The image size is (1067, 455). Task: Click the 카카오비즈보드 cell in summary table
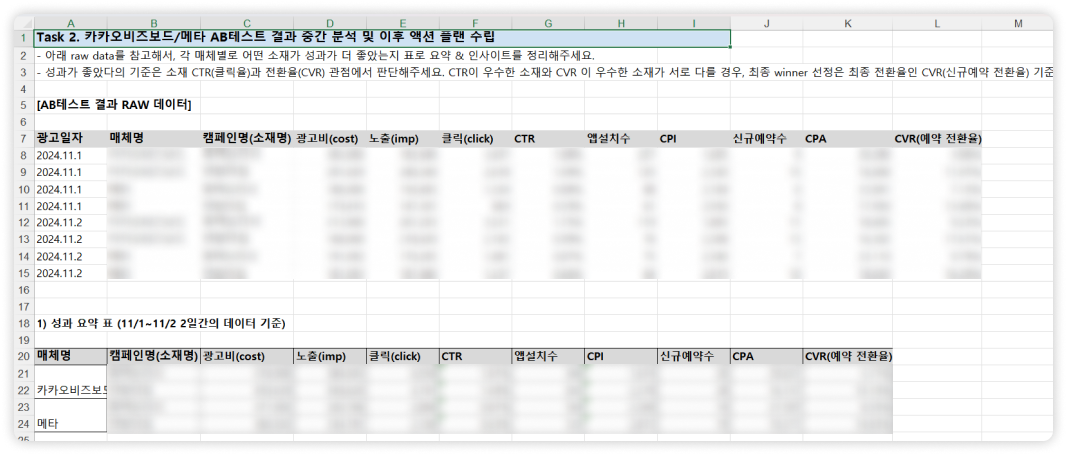(x=70, y=389)
